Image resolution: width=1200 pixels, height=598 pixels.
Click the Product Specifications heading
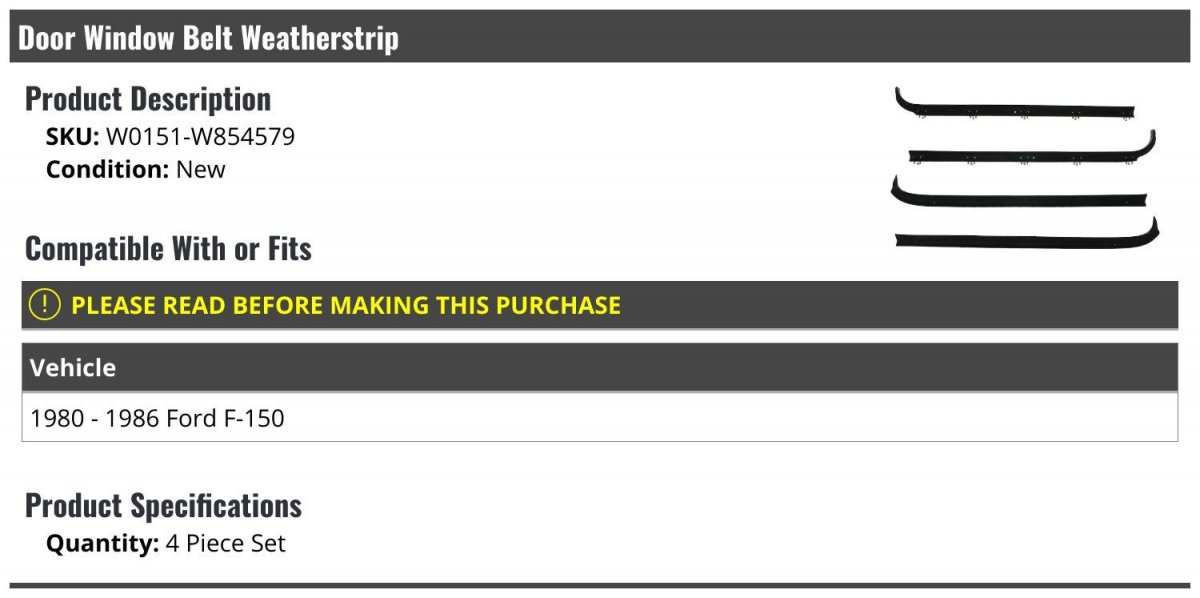click(x=163, y=505)
